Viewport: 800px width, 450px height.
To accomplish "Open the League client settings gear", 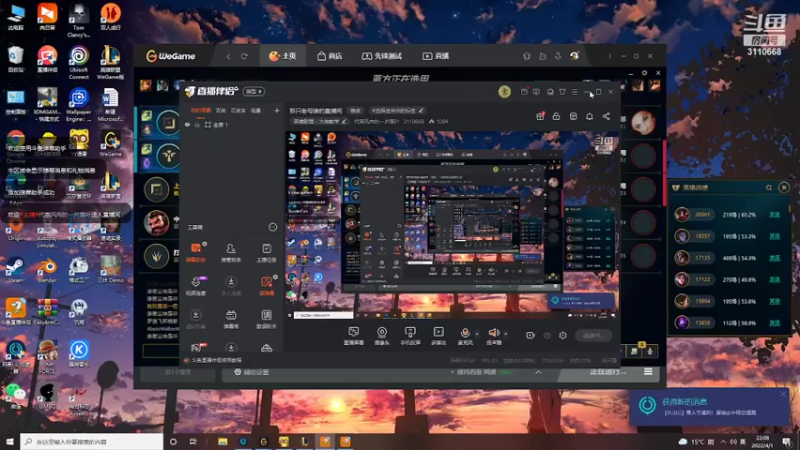I will tap(644, 73).
